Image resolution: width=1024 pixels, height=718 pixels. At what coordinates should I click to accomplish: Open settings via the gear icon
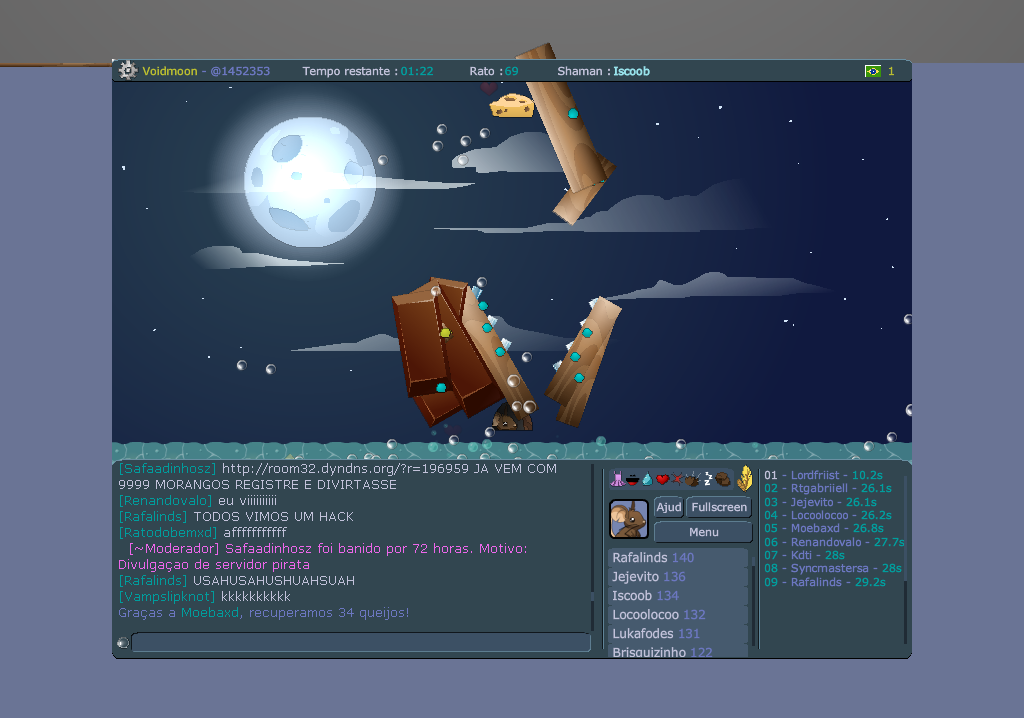[126, 70]
